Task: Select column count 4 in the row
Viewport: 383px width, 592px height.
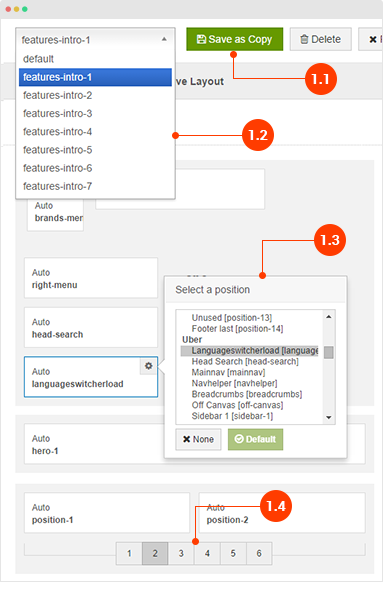Action: coord(207,553)
